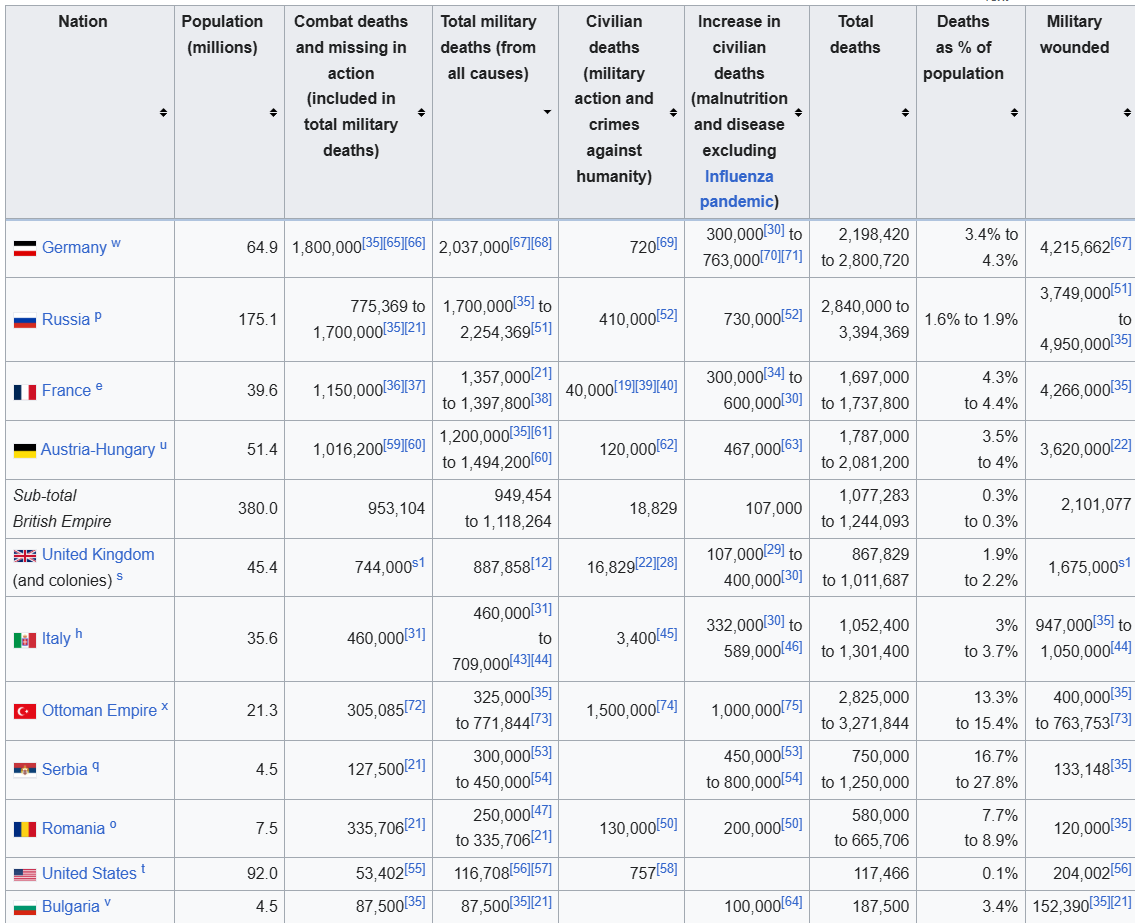Image resolution: width=1135 pixels, height=923 pixels.
Task: Click the Austria-Hungary flag icon
Action: (25, 450)
